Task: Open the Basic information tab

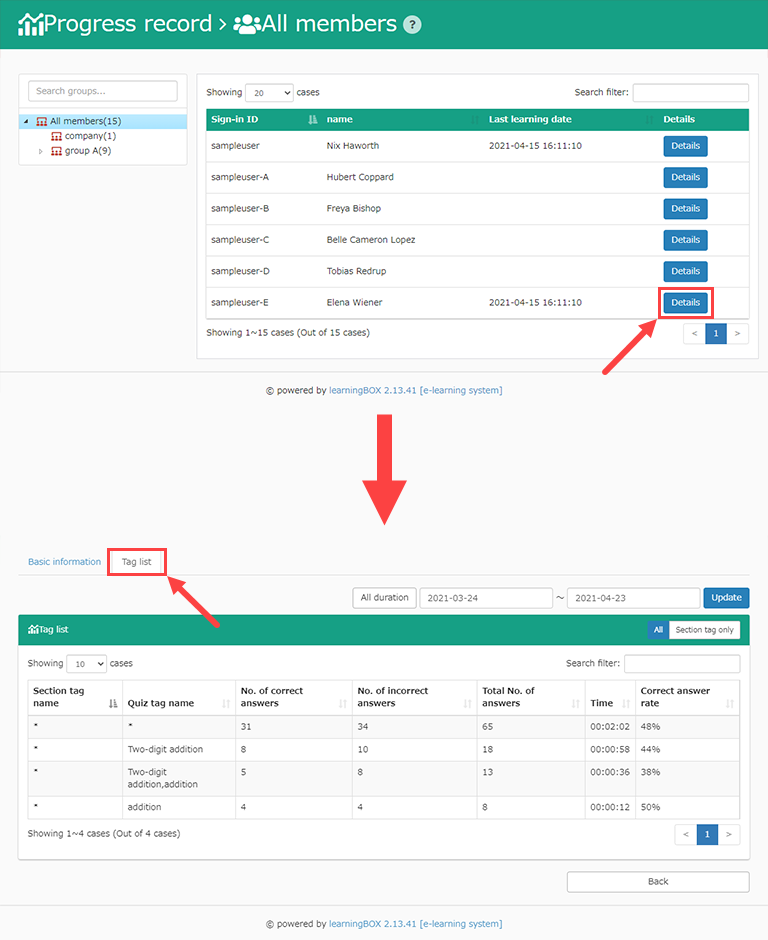Action: (64, 562)
